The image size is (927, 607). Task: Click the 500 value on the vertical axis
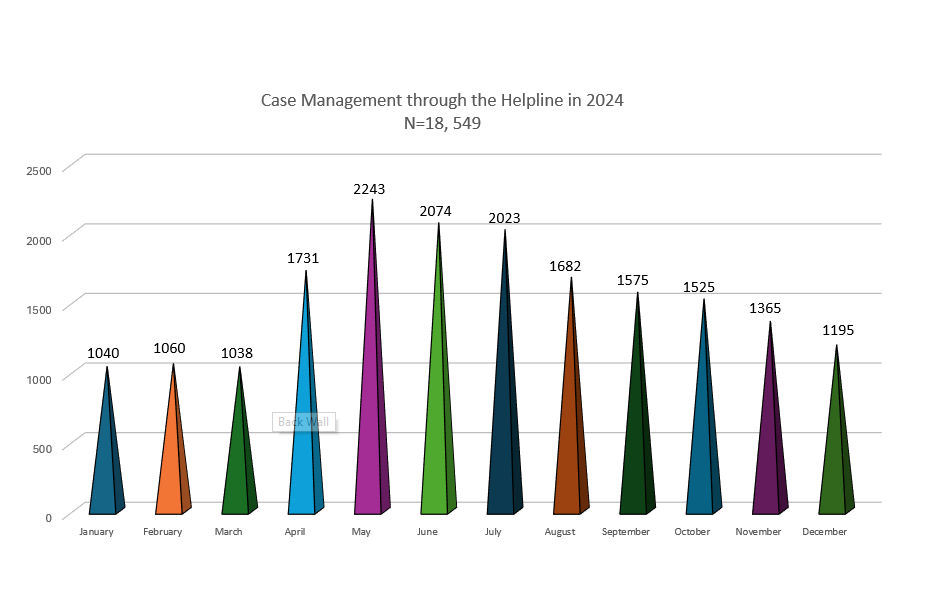click(42, 449)
